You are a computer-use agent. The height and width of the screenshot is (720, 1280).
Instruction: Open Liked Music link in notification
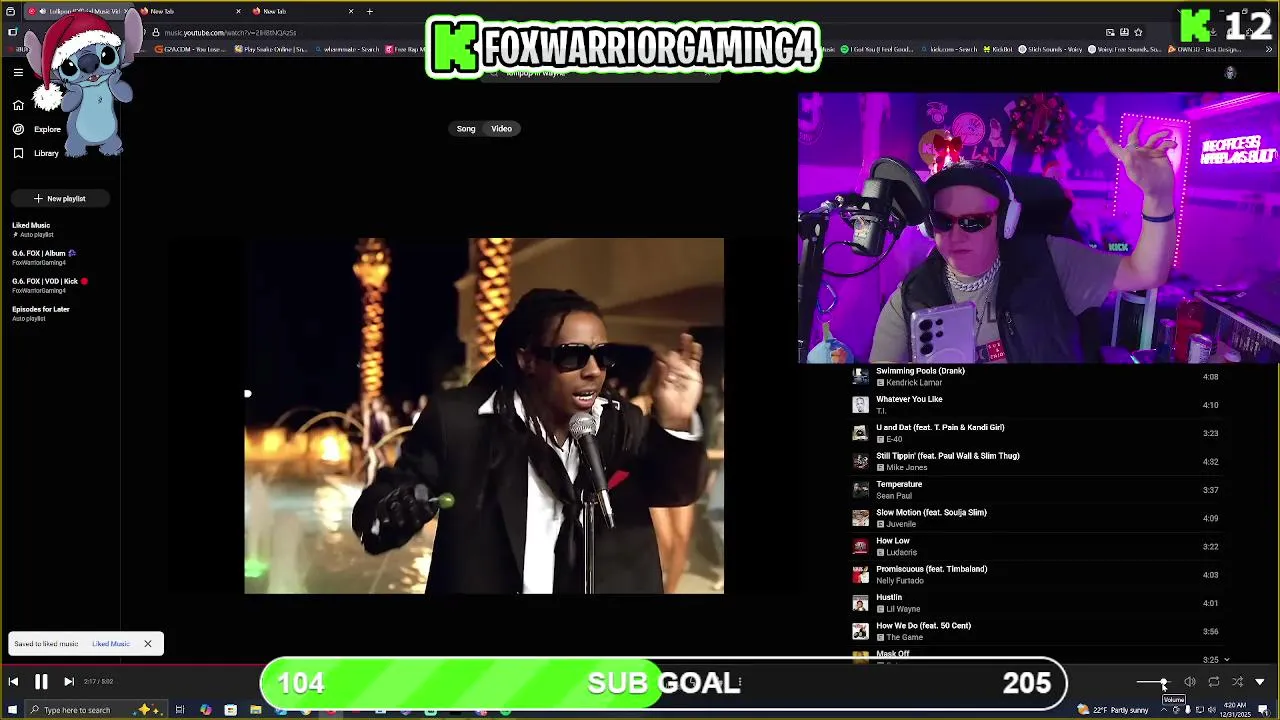111,644
